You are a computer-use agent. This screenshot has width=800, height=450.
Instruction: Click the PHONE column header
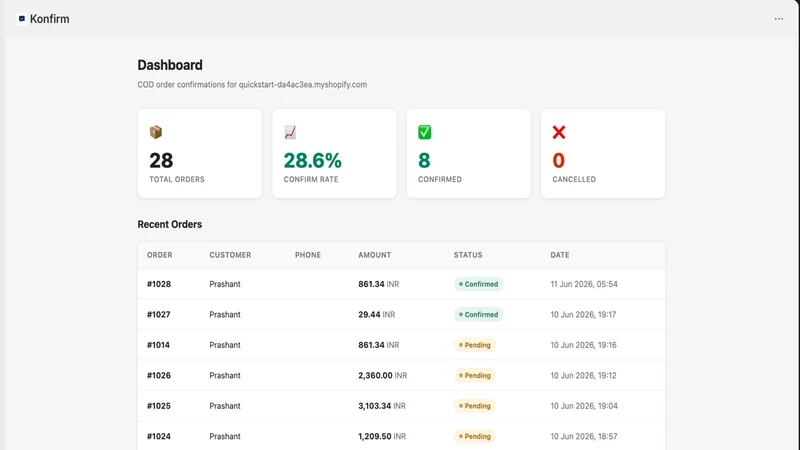coord(308,255)
